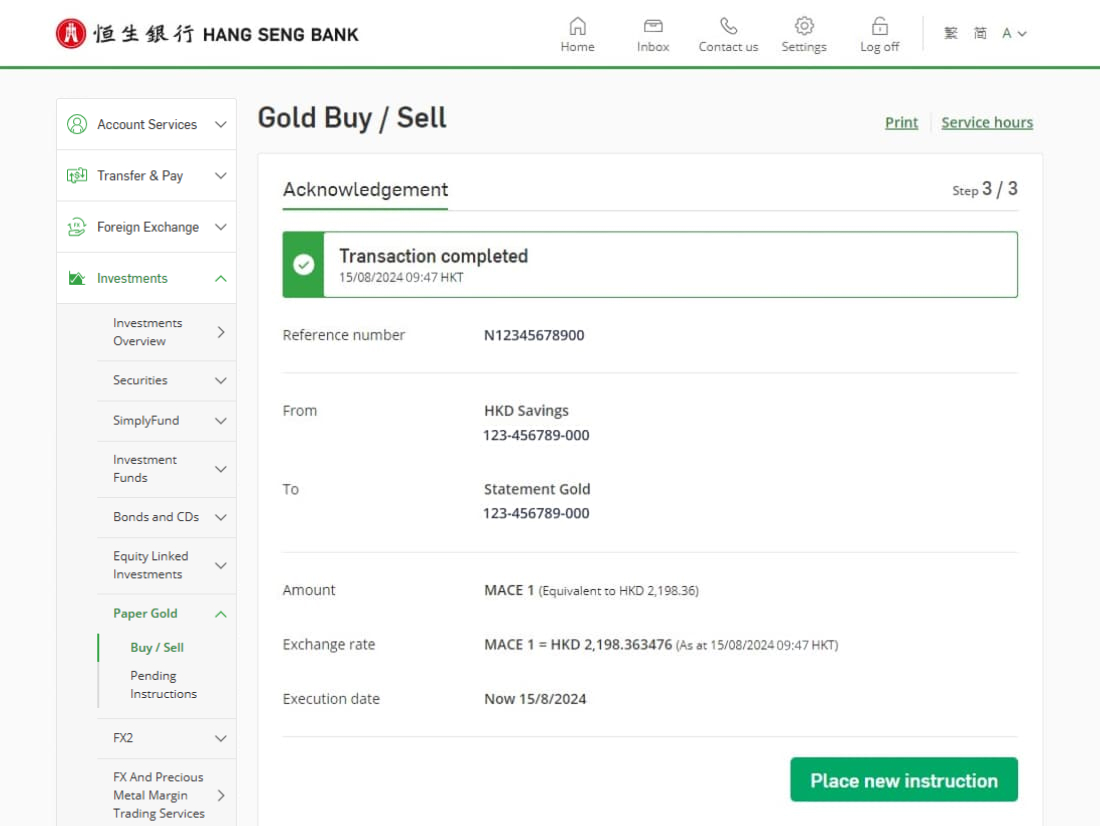The image size is (1100, 826).
Task: Collapse the Investments section
Action: click(221, 279)
